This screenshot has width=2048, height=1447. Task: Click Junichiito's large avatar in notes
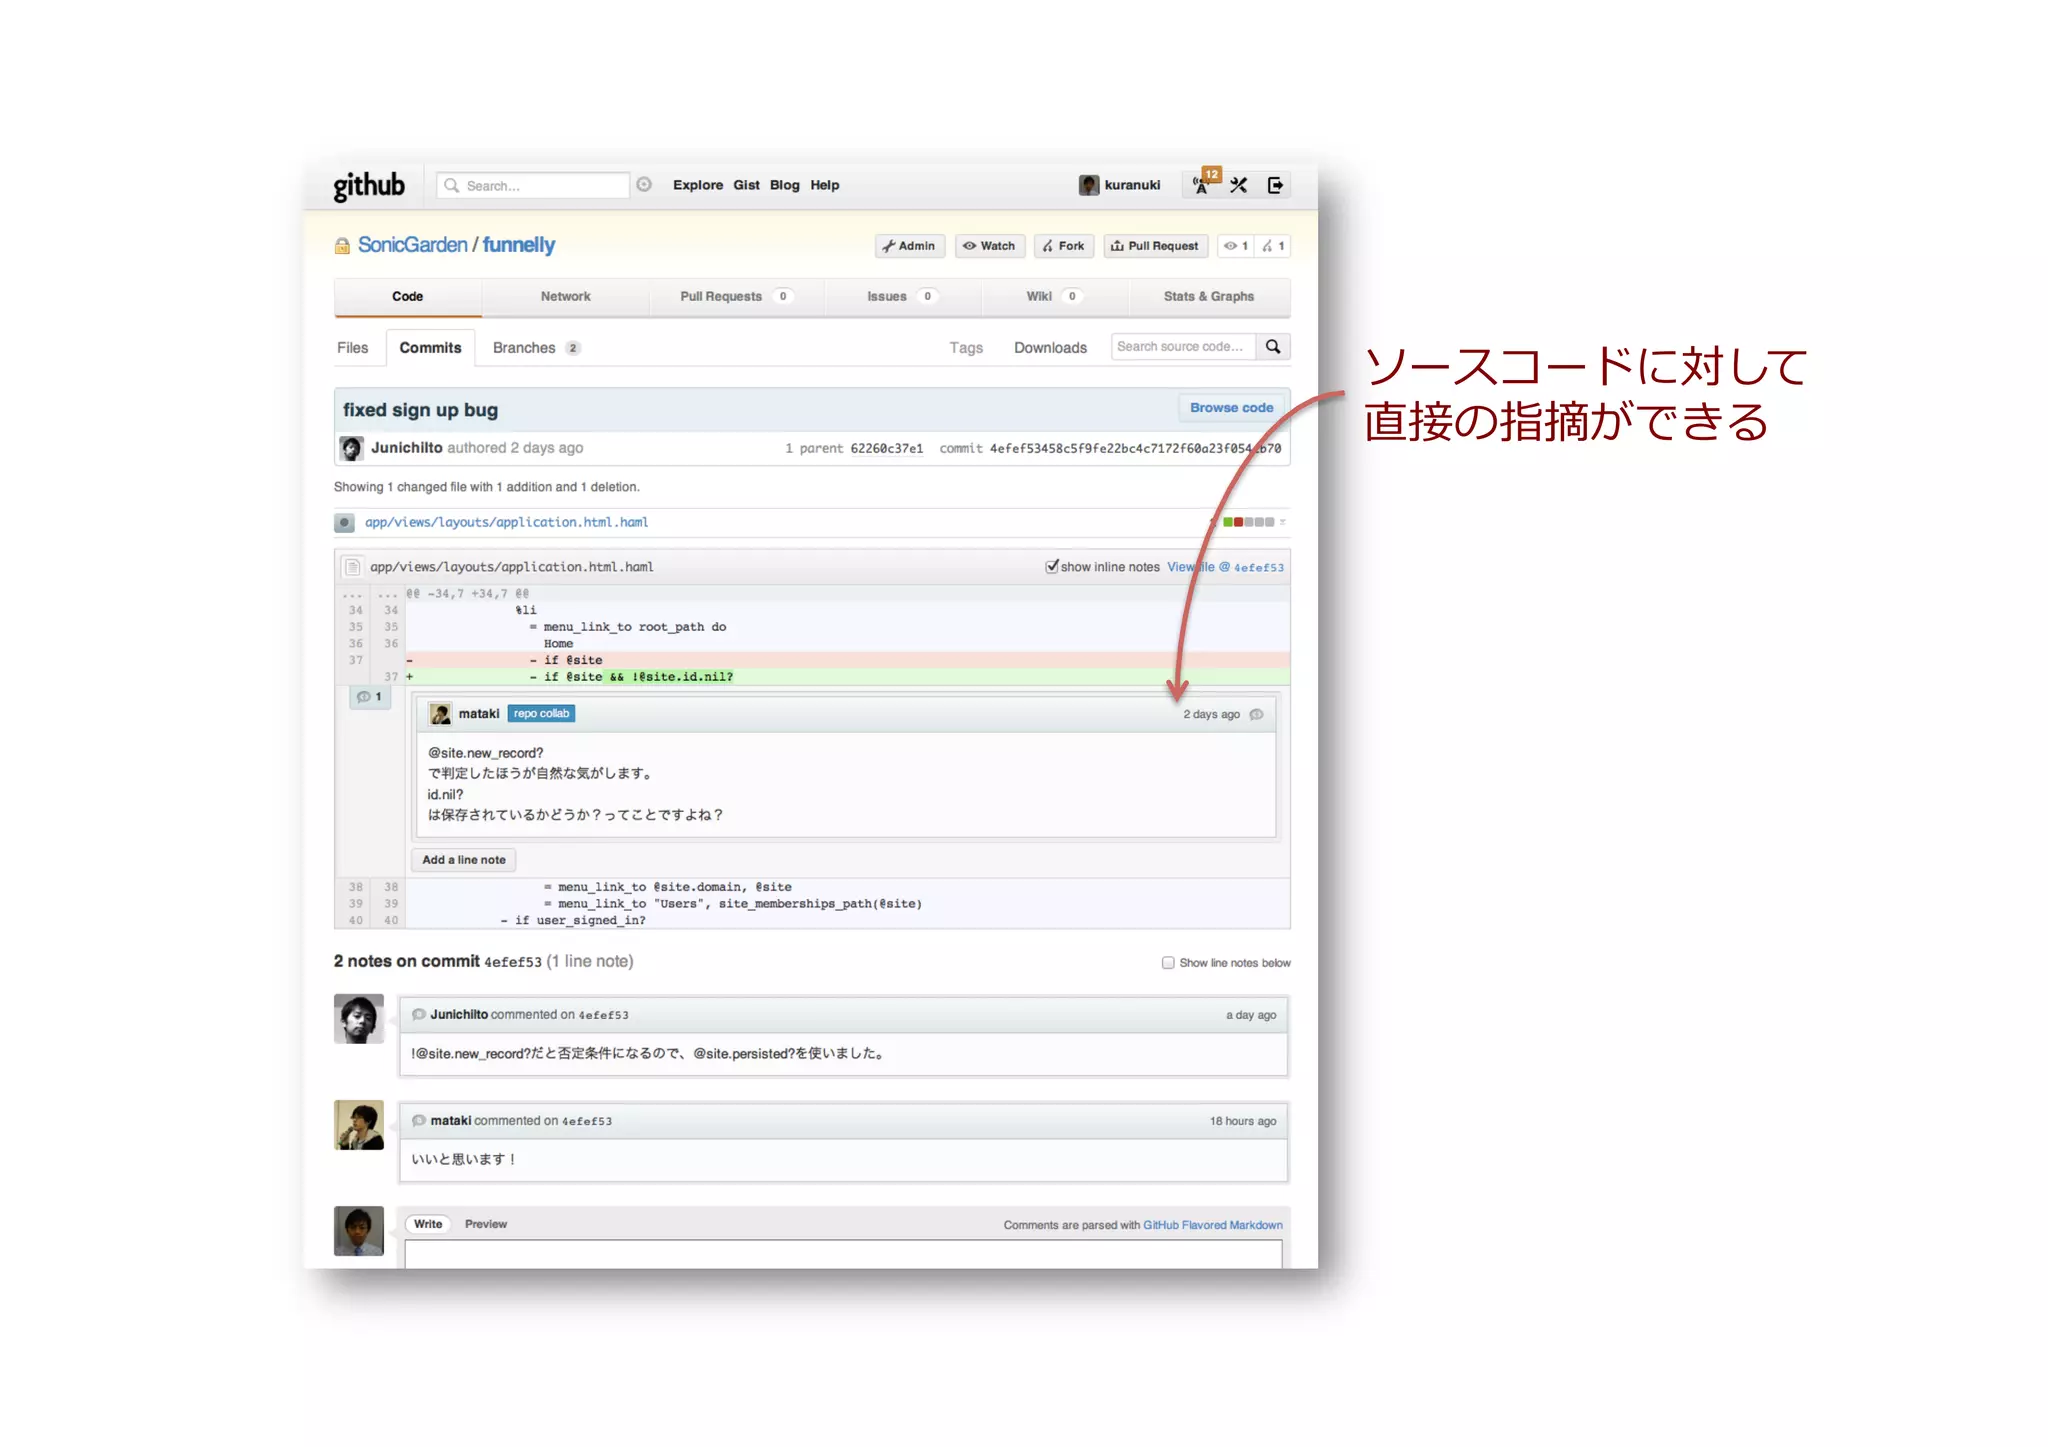(359, 1019)
